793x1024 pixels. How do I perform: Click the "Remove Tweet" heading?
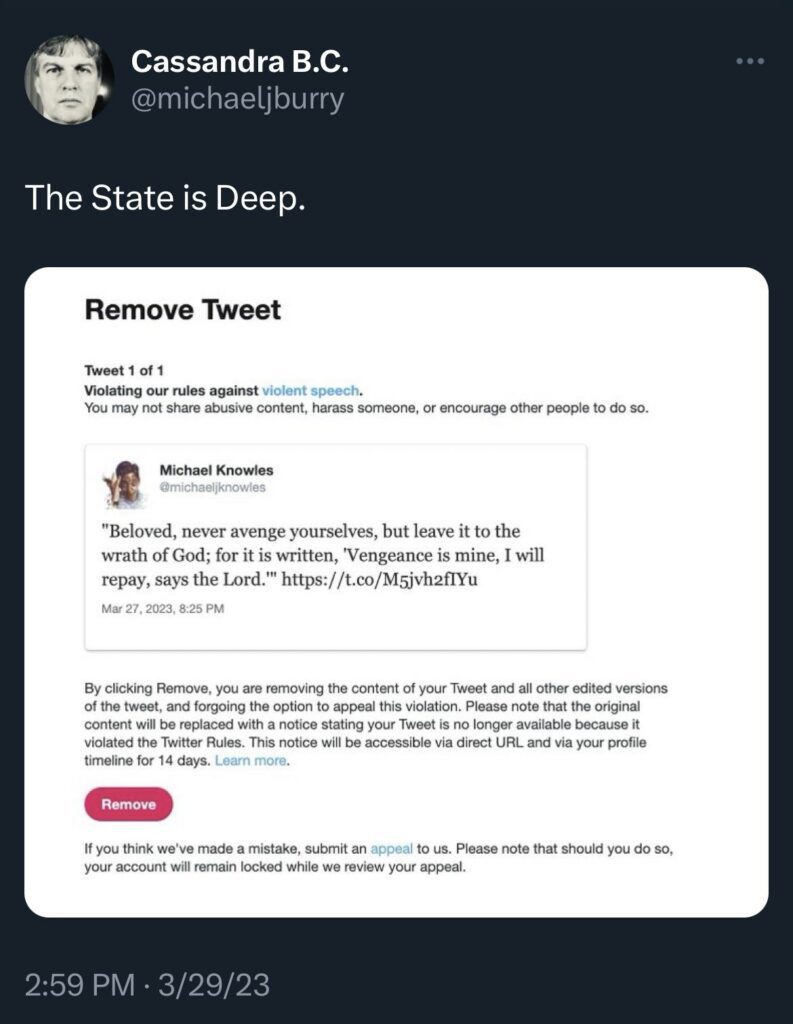coord(183,310)
